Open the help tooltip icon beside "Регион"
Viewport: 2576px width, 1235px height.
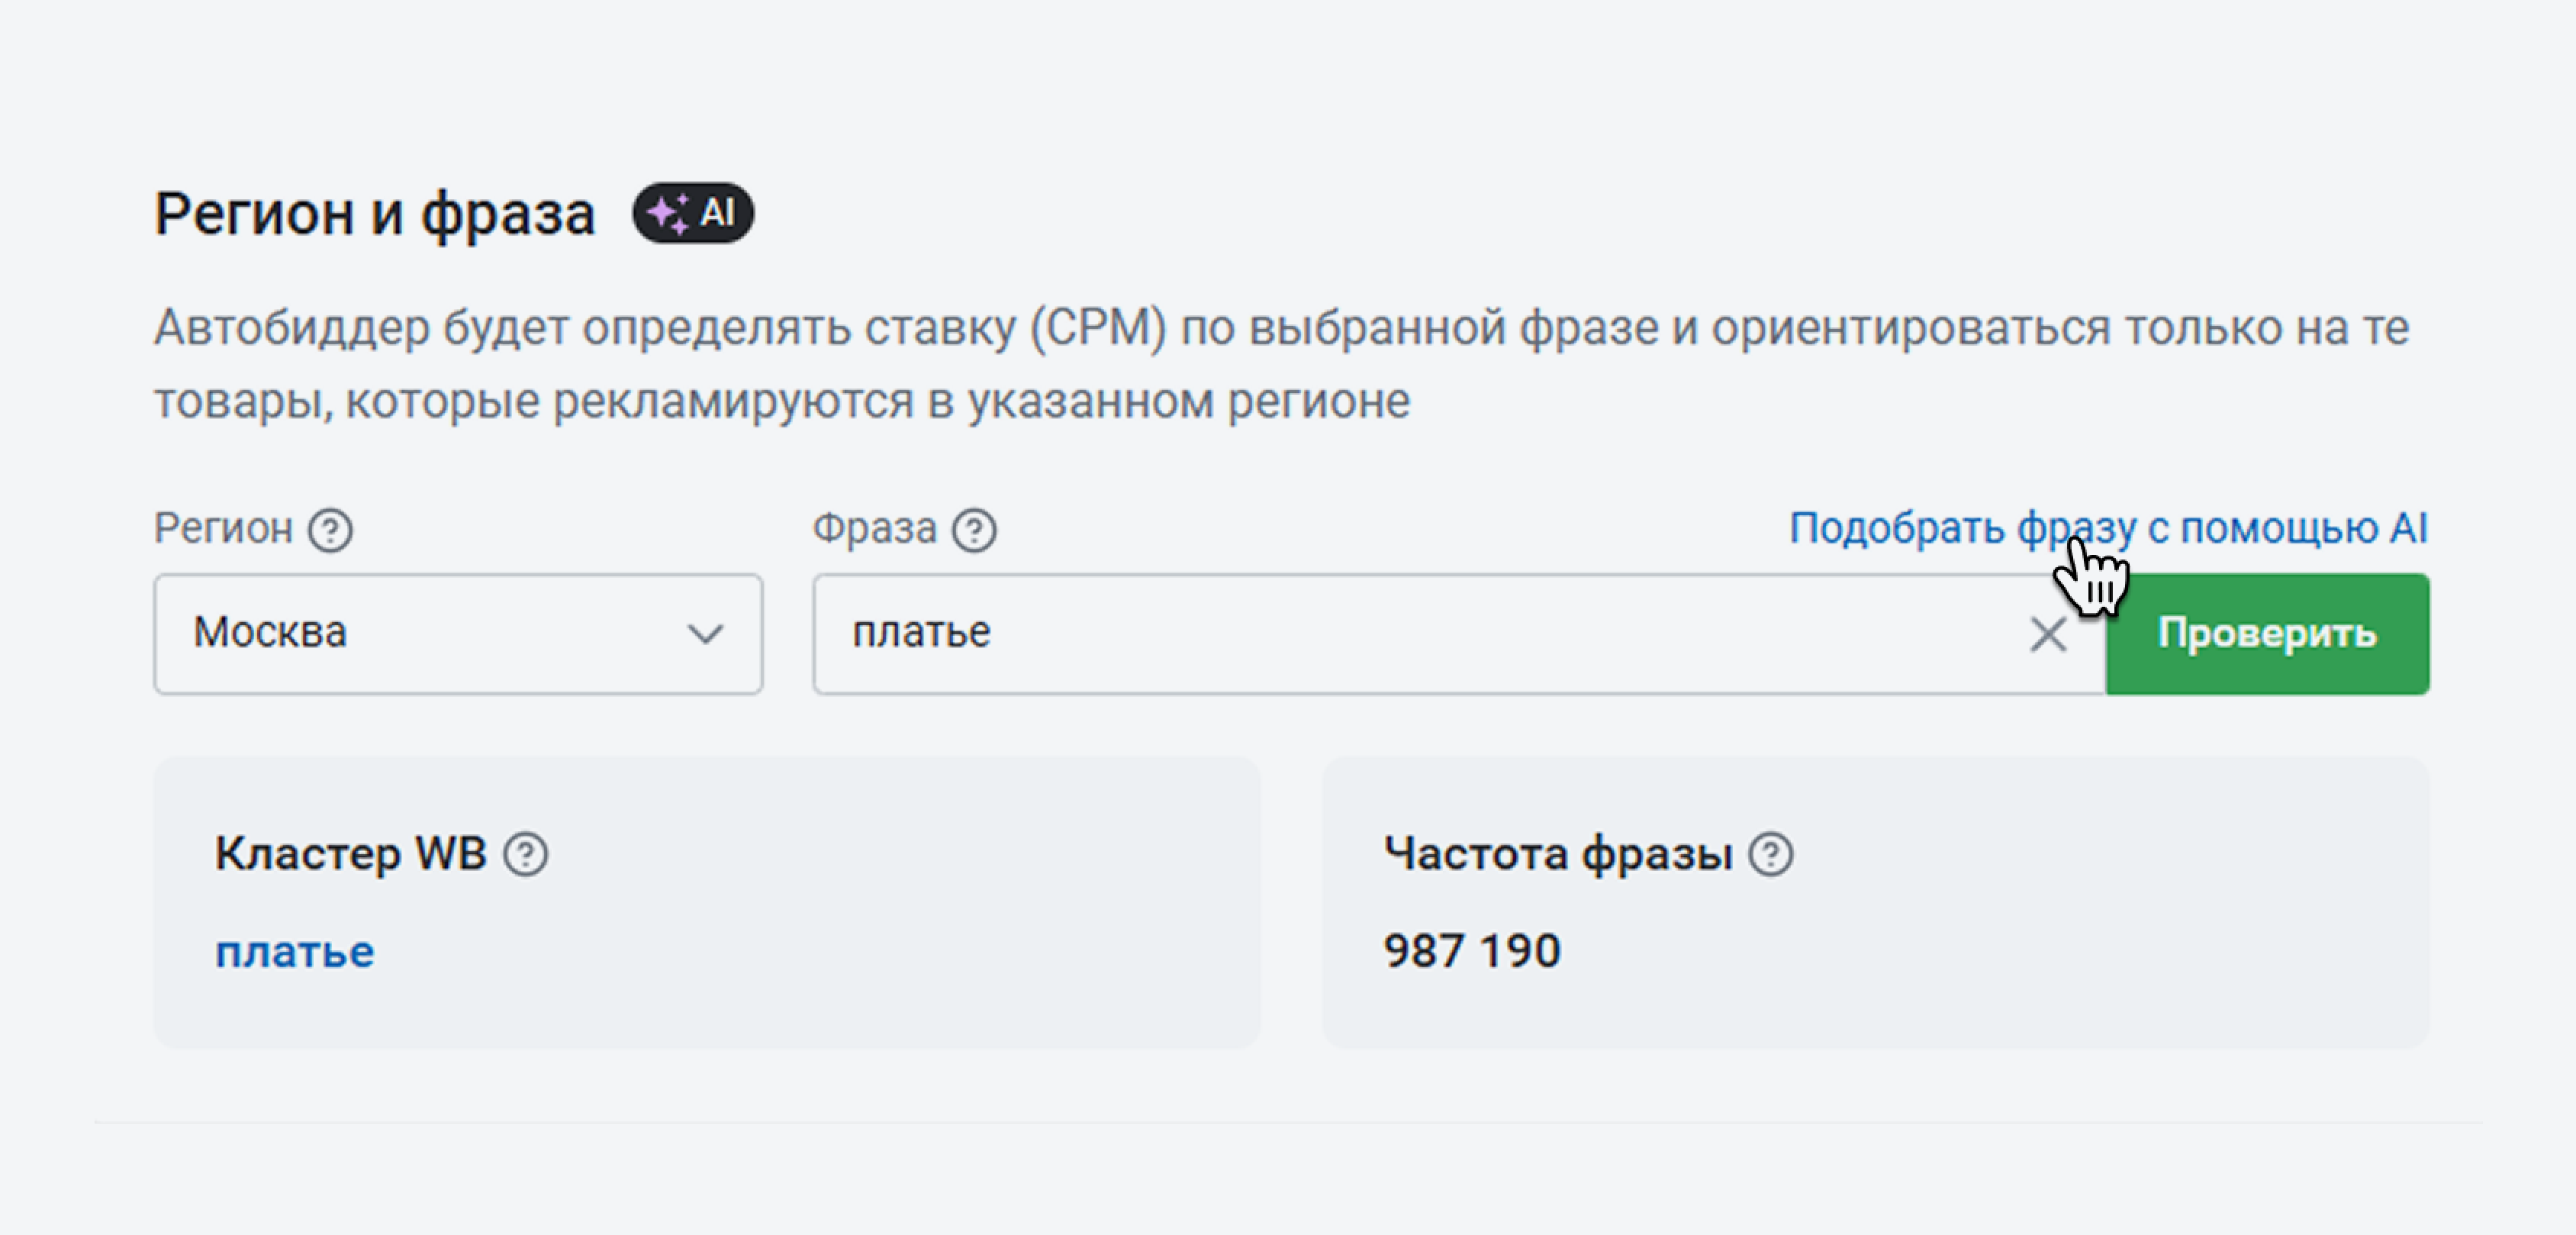(x=330, y=530)
